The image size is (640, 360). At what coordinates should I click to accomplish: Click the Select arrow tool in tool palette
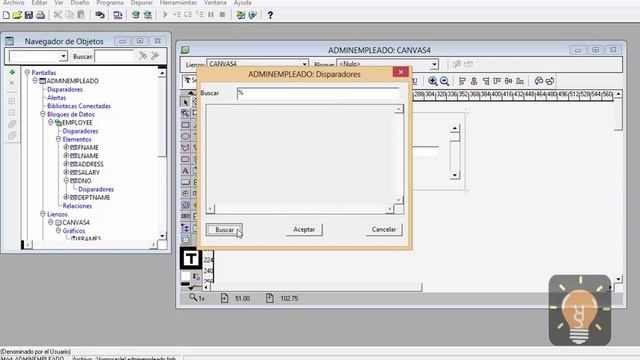click(x=185, y=102)
